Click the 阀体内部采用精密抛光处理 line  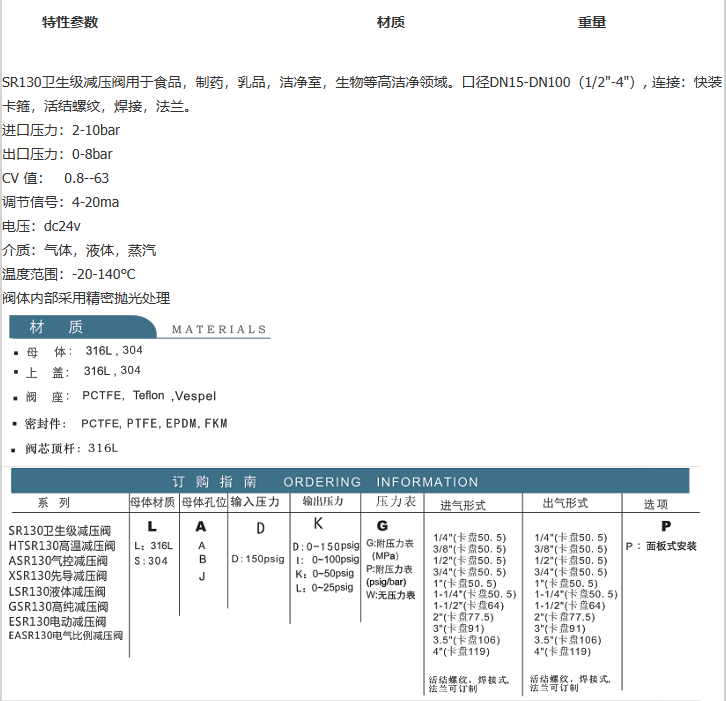pyautogui.click(x=86, y=298)
